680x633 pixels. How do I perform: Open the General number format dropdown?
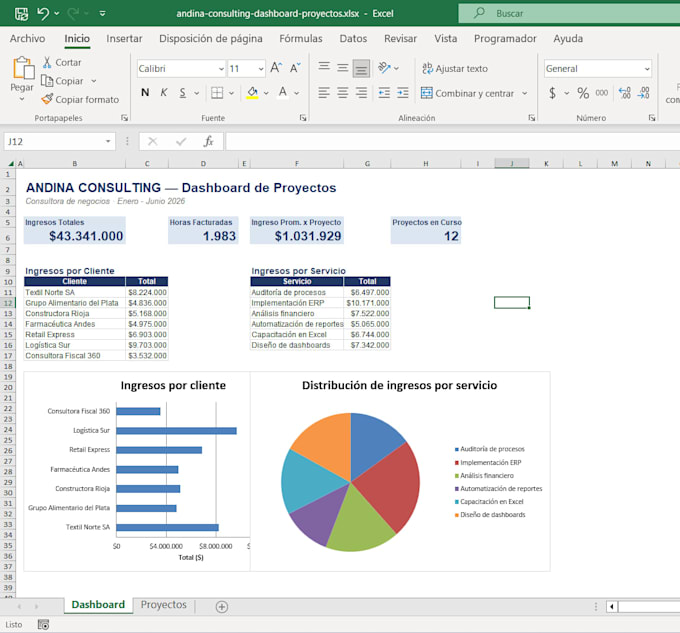tap(647, 69)
